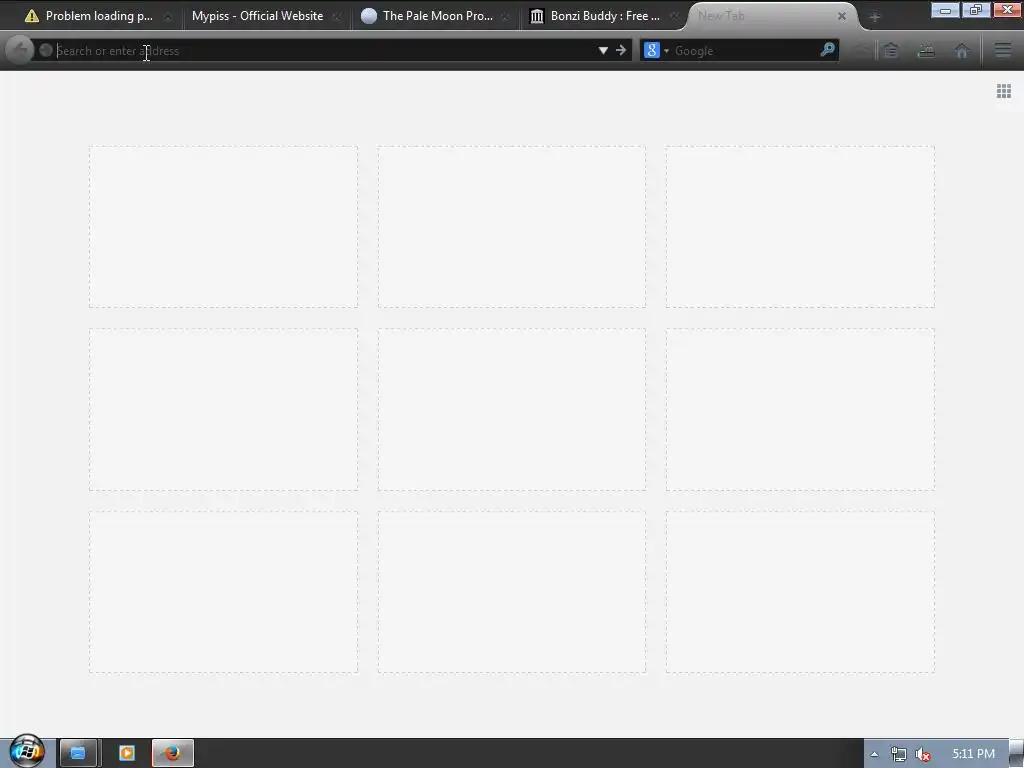Click the Go arrow in address bar

[621, 50]
